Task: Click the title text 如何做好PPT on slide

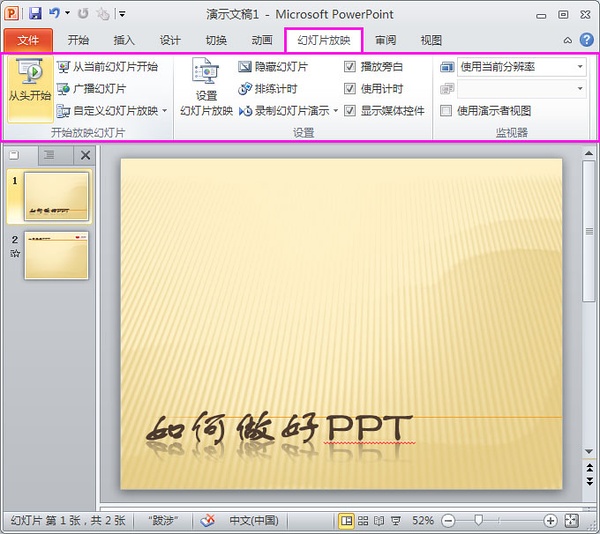Action: [x=279, y=427]
